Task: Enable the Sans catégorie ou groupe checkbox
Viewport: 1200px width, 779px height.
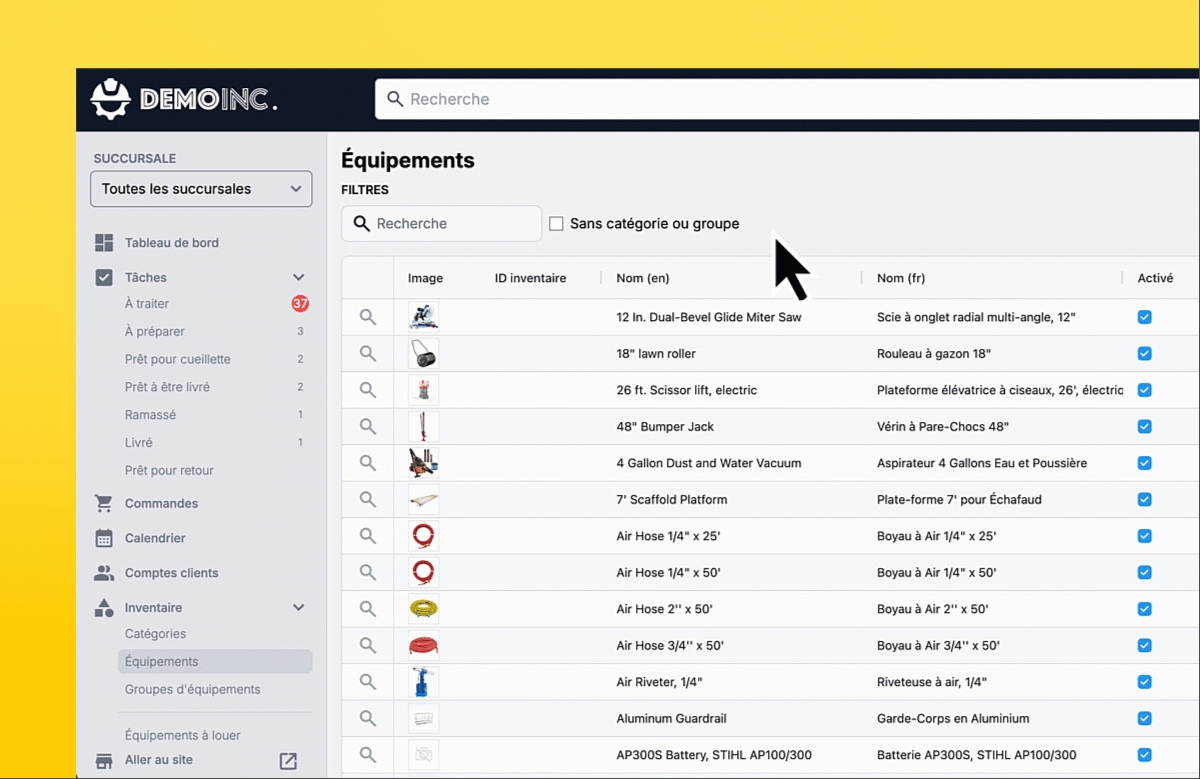Action: pyautogui.click(x=556, y=224)
